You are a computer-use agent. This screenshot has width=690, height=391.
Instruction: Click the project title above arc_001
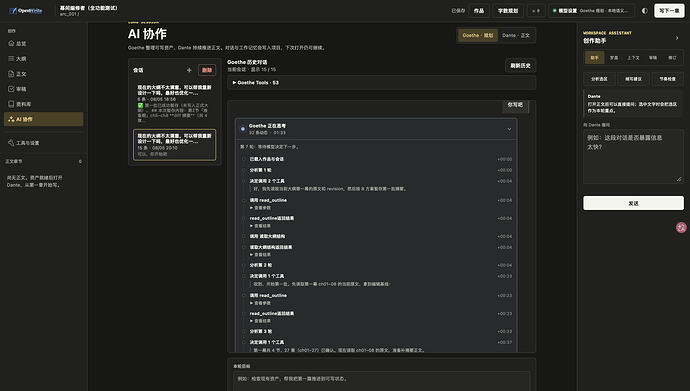pos(89,8)
